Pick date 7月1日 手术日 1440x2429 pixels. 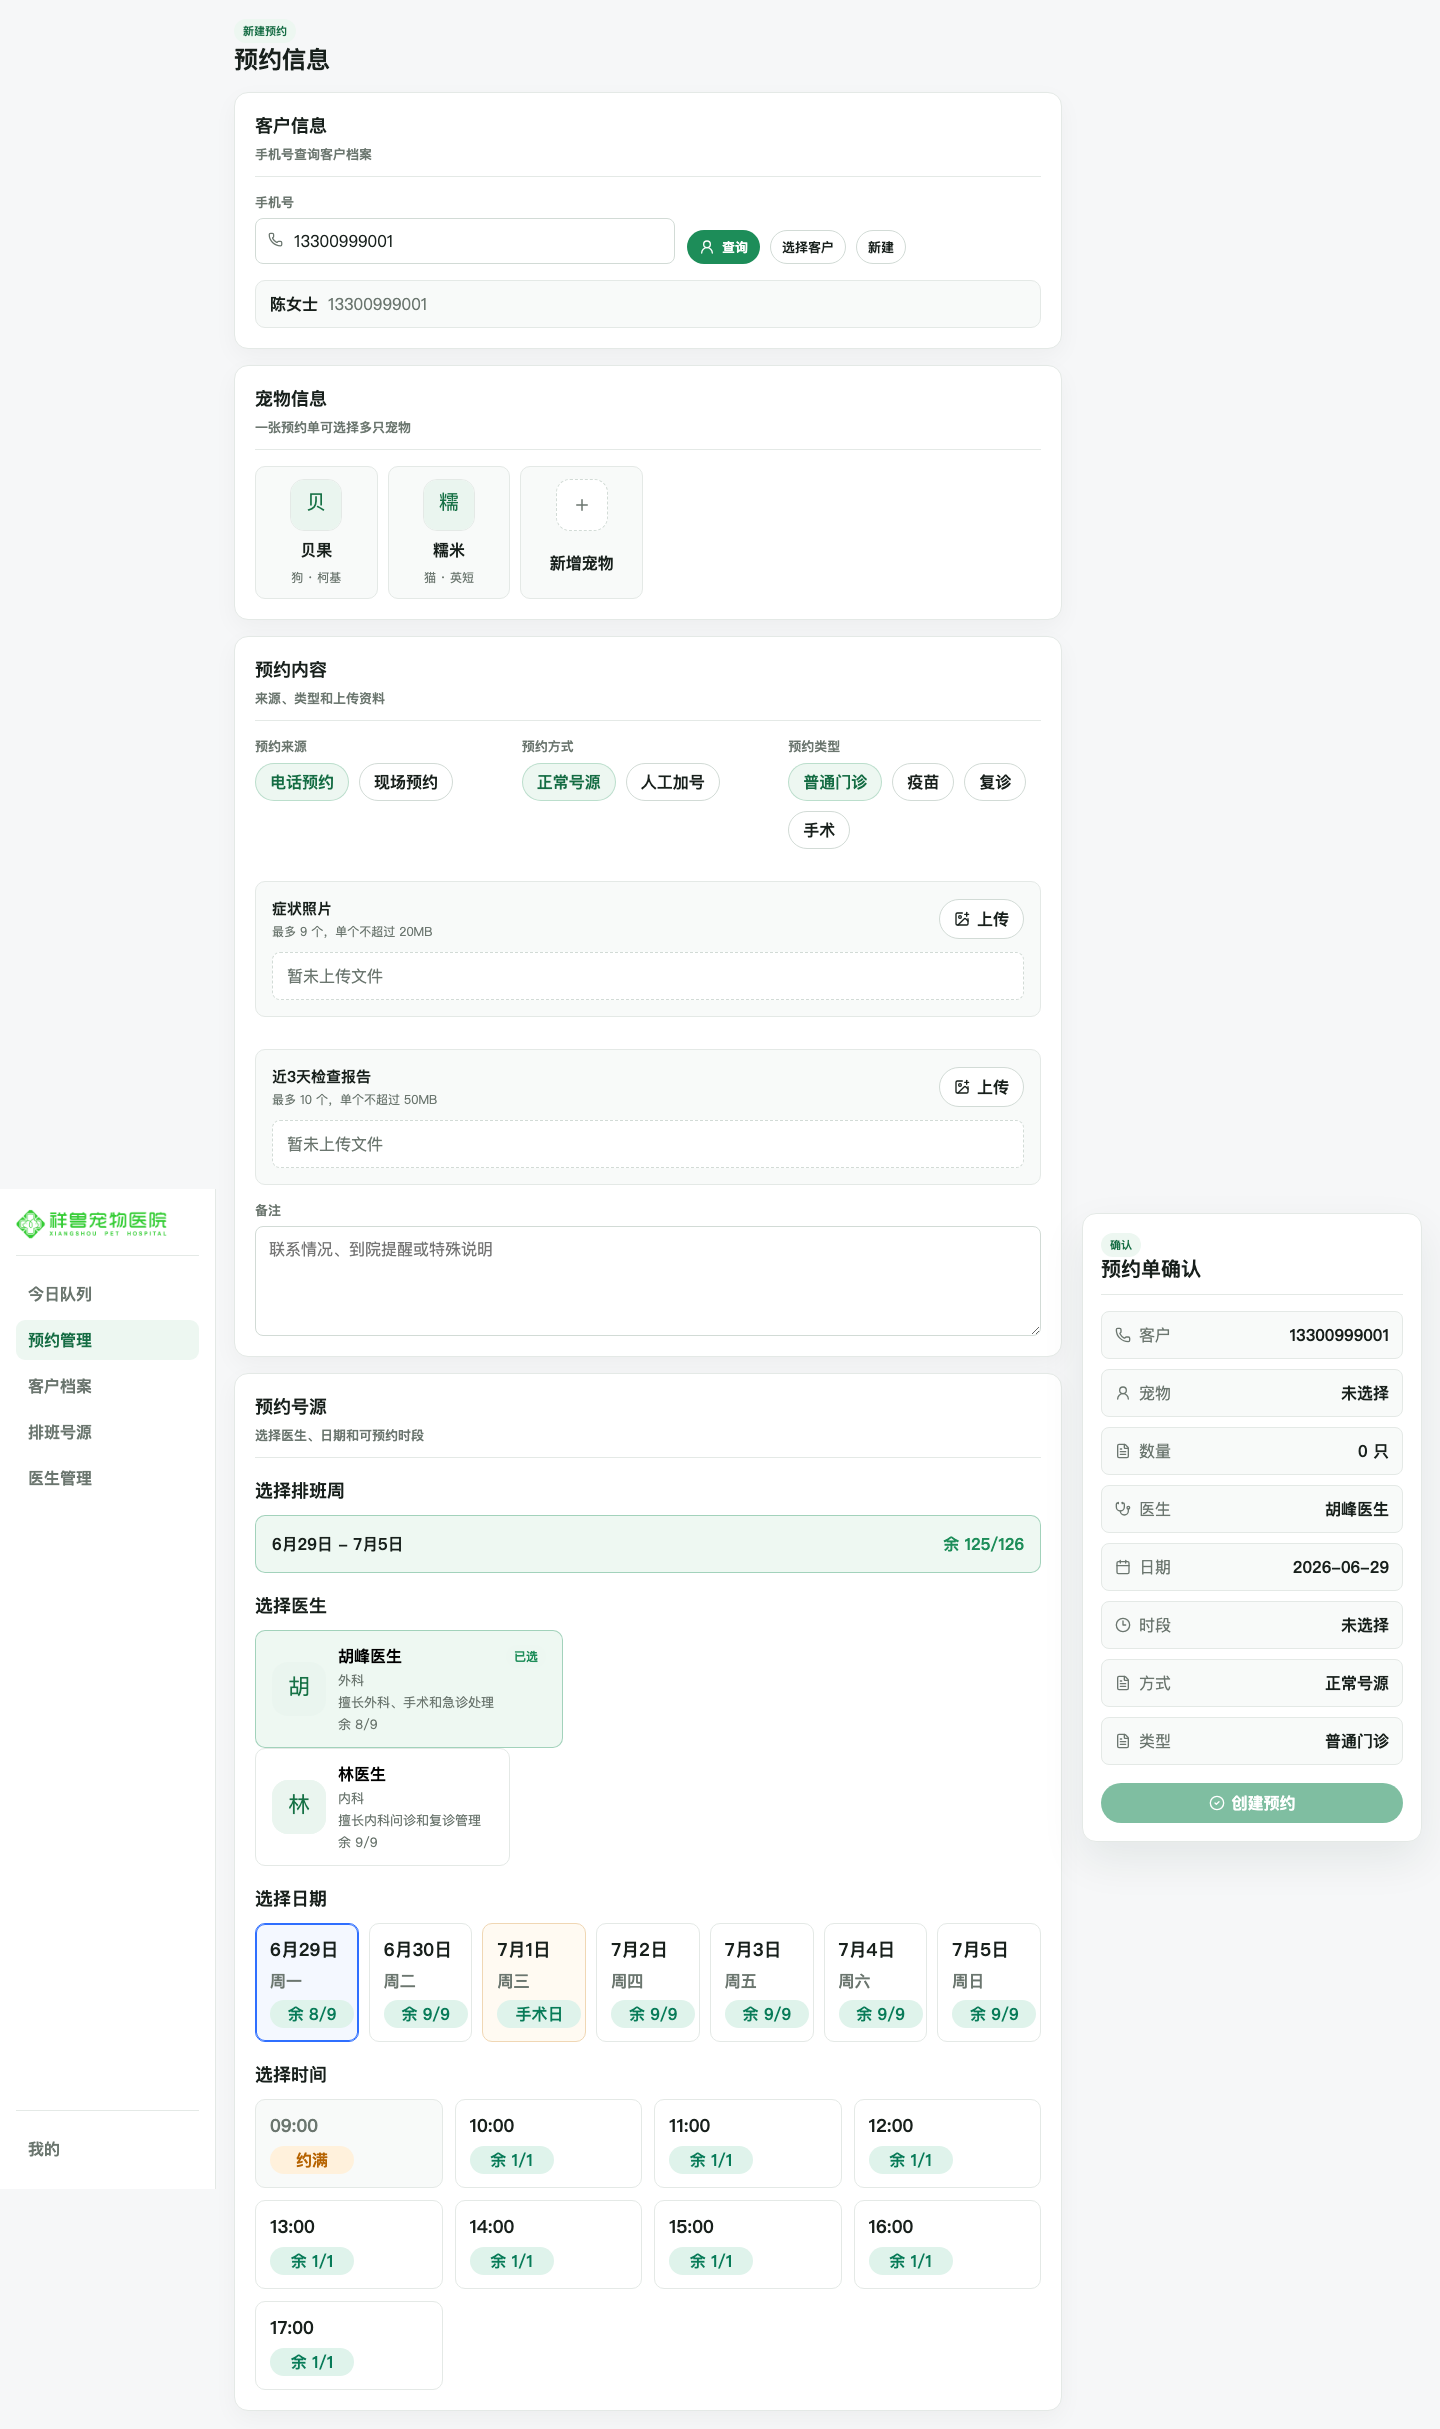pyautogui.click(x=534, y=1982)
